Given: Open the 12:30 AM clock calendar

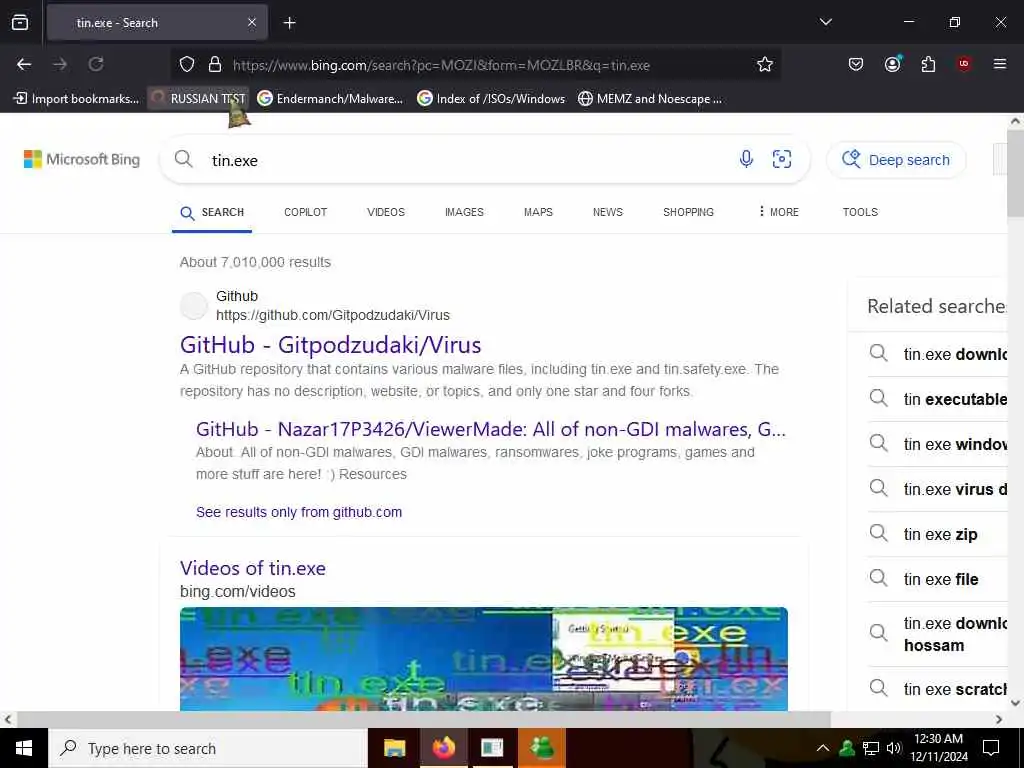Looking at the screenshot, I should click(938, 748).
